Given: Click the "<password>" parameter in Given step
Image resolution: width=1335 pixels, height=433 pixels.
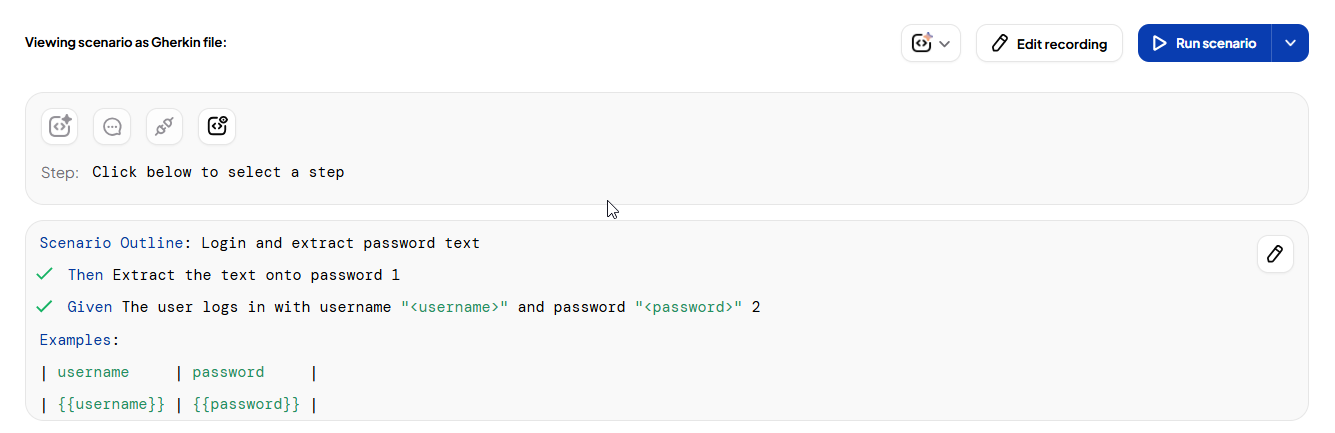Looking at the screenshot, I should [688, 307].
